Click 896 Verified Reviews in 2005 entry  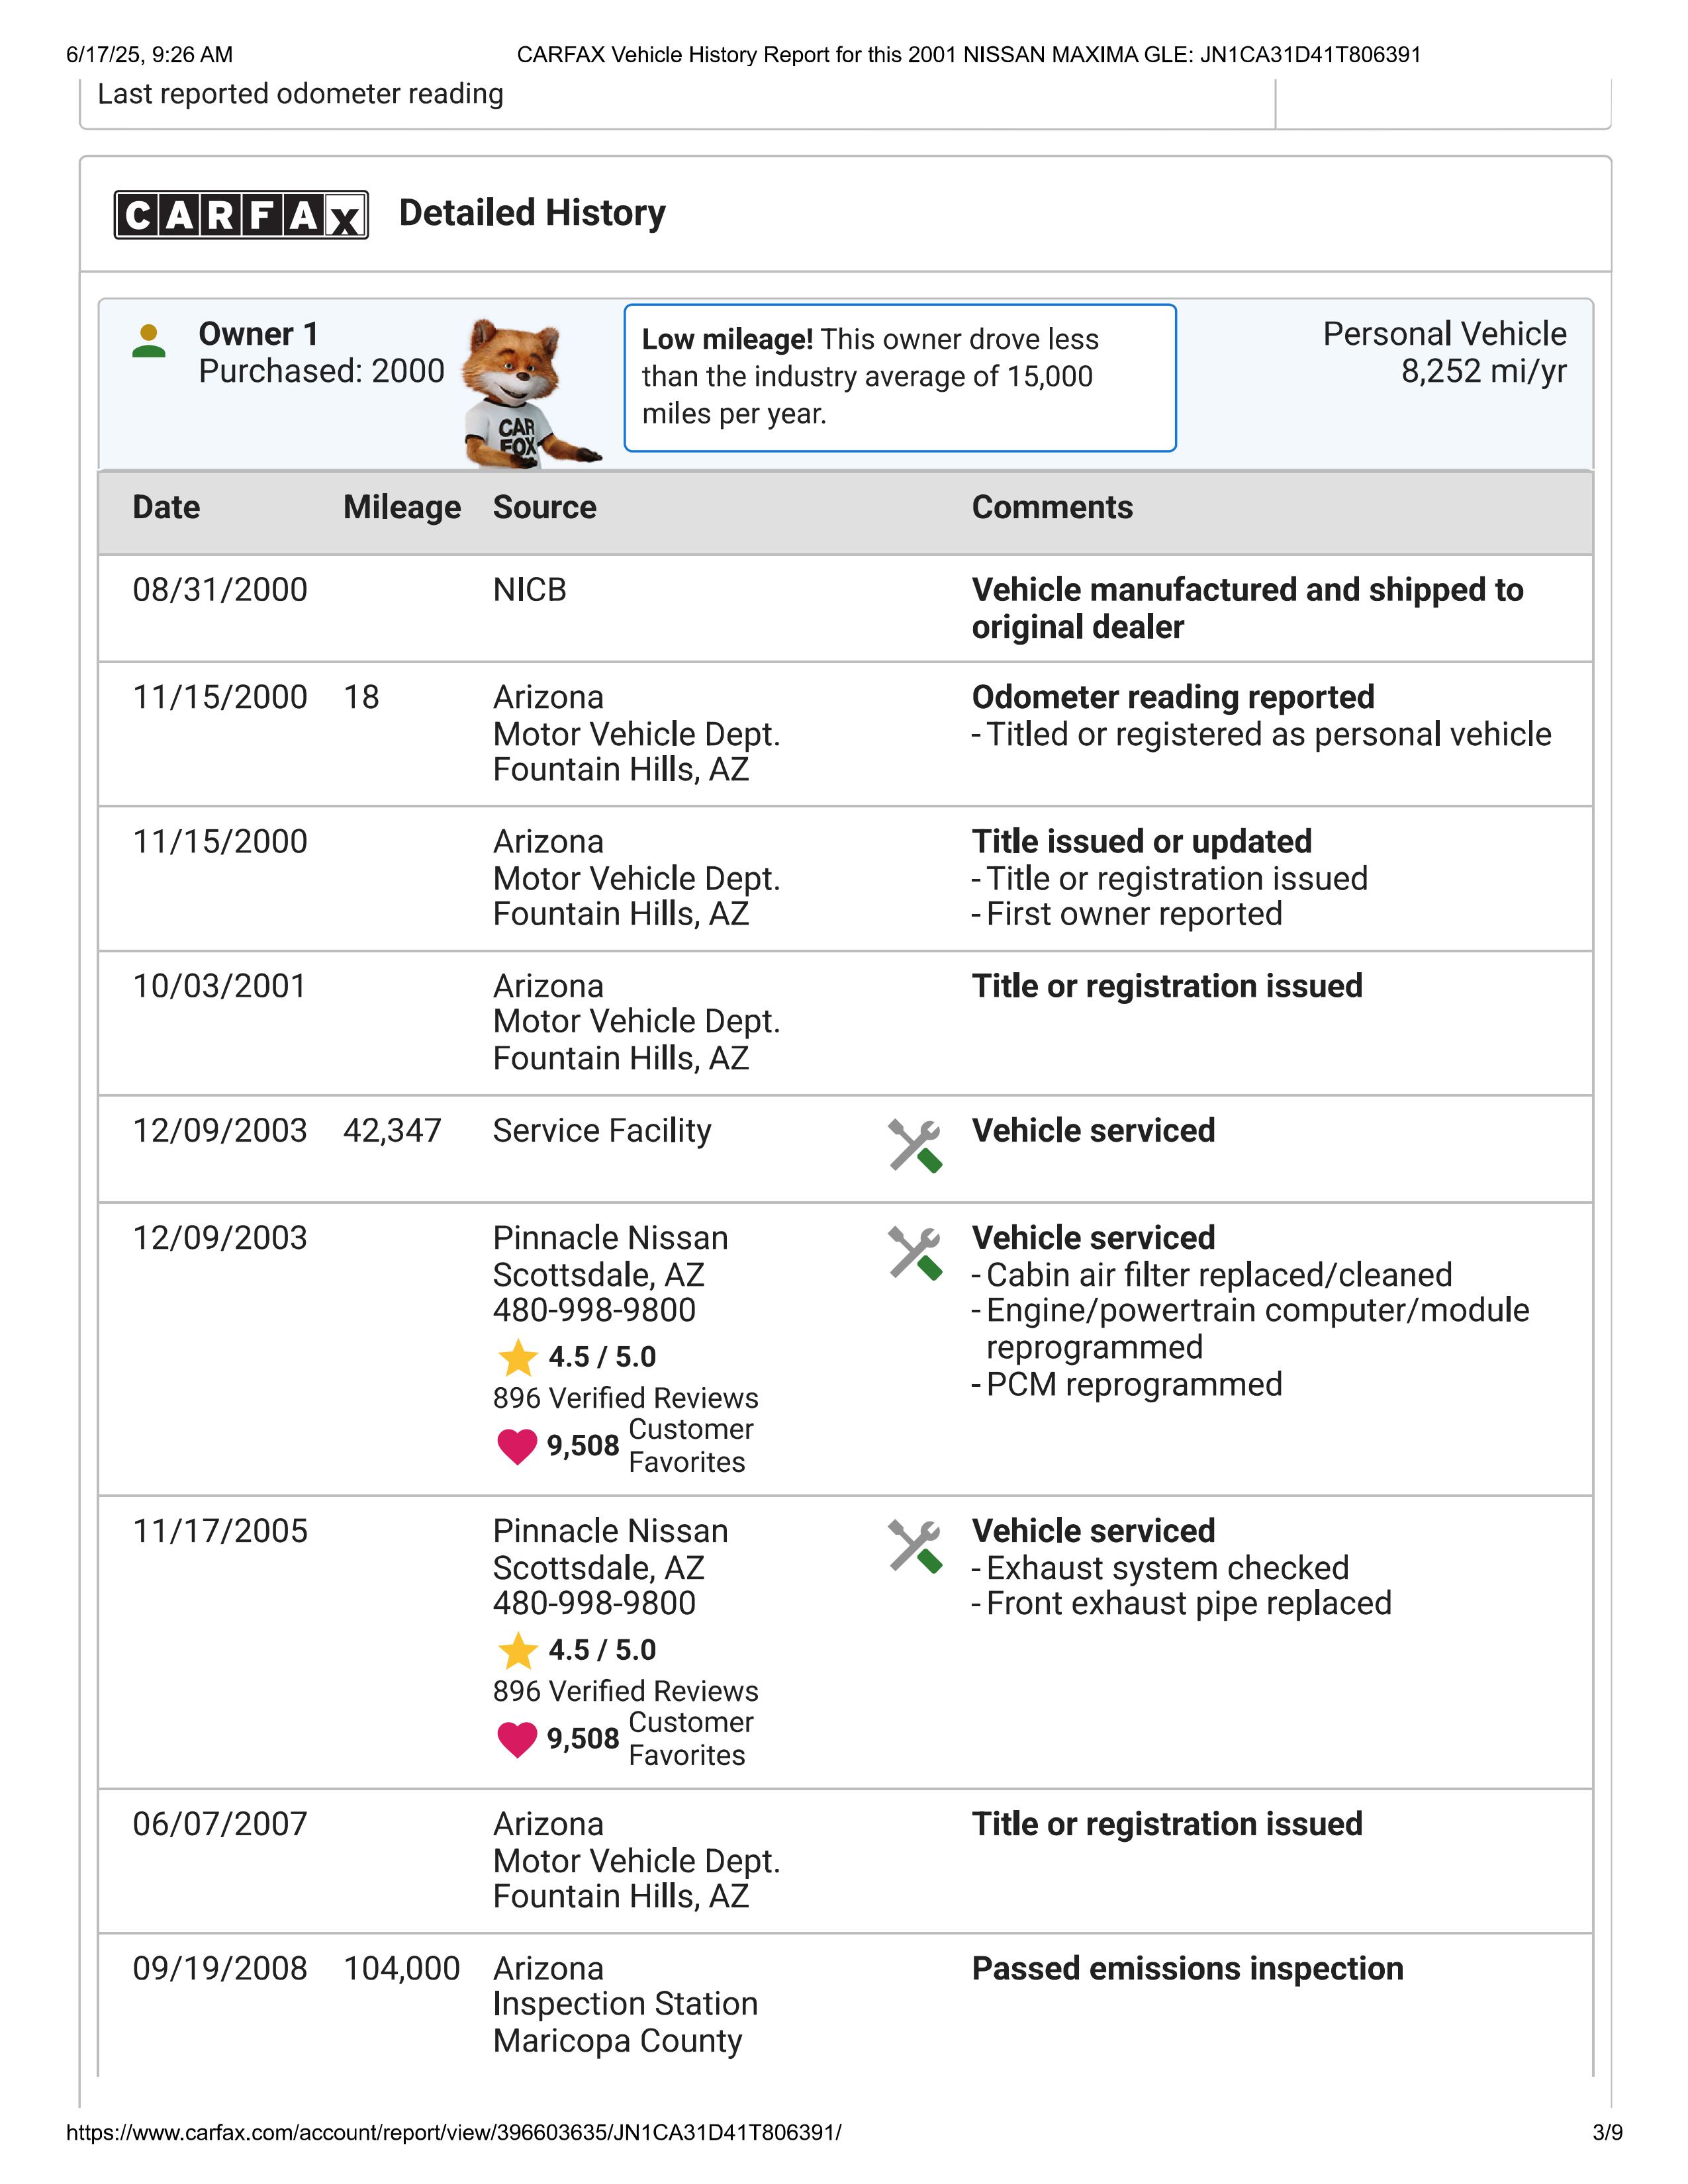pos(625,1691)
